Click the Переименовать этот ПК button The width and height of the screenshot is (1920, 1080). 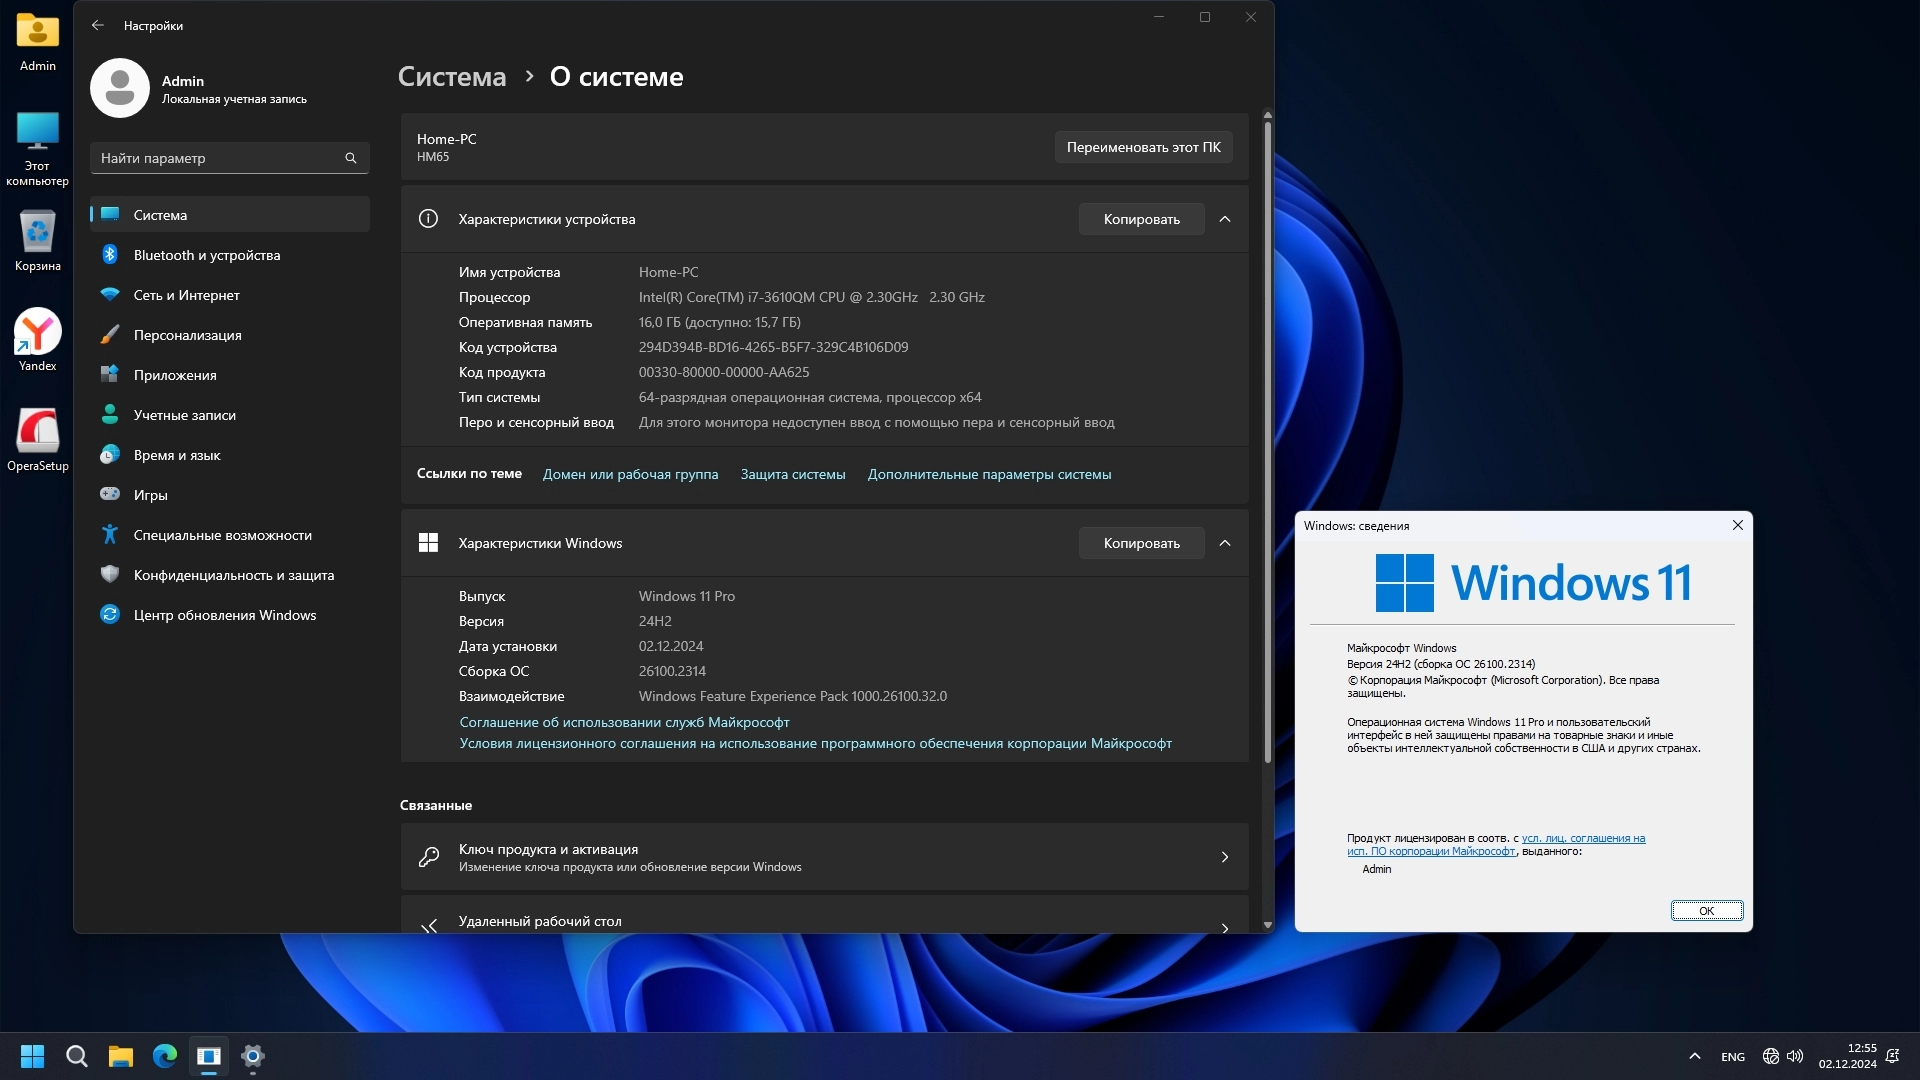pos(1143,147)
